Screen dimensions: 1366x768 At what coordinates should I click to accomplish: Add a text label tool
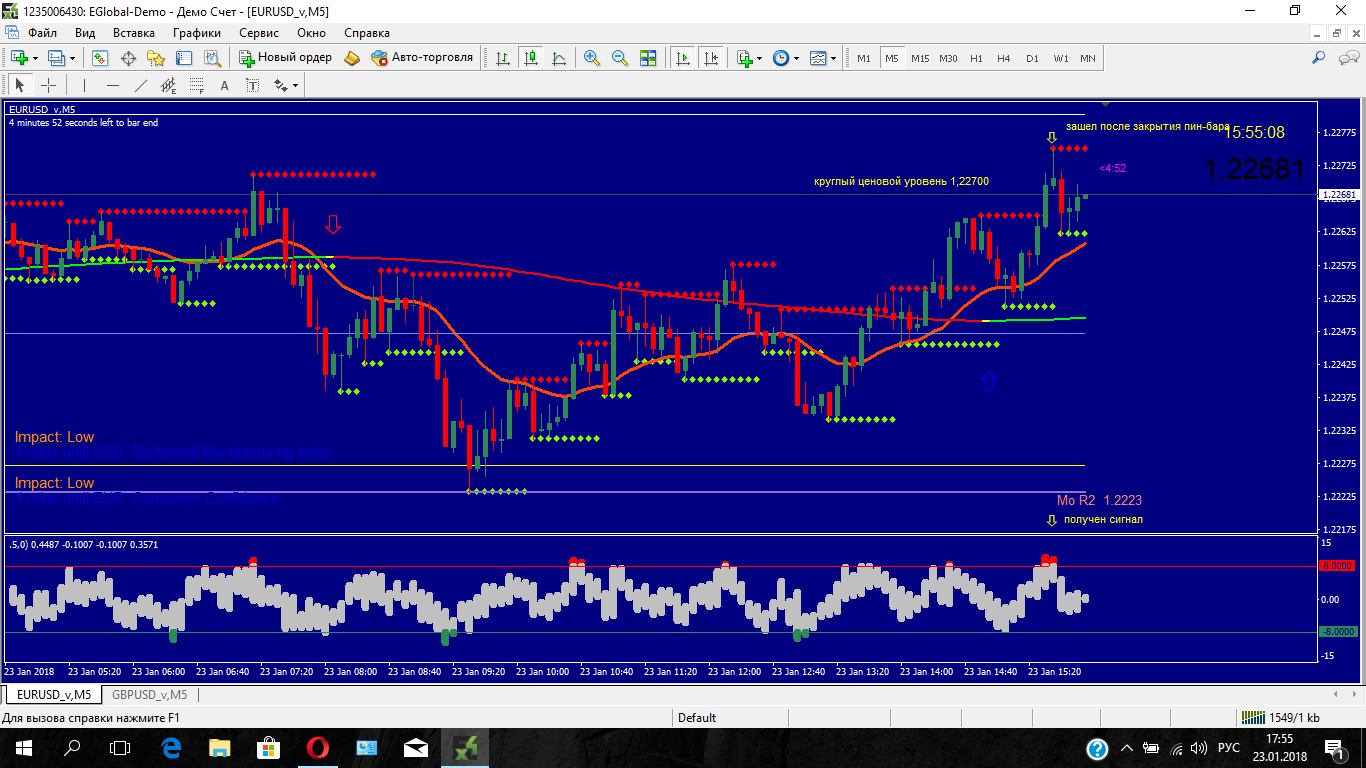coord(224,85)
